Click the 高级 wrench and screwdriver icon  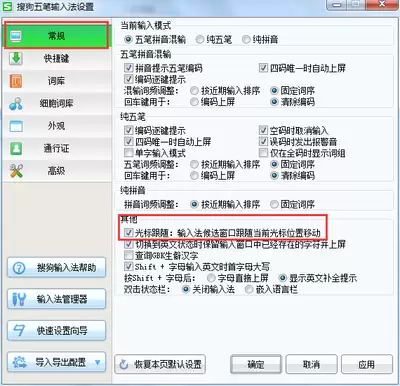pyautogui.click(x=16, y=171)
